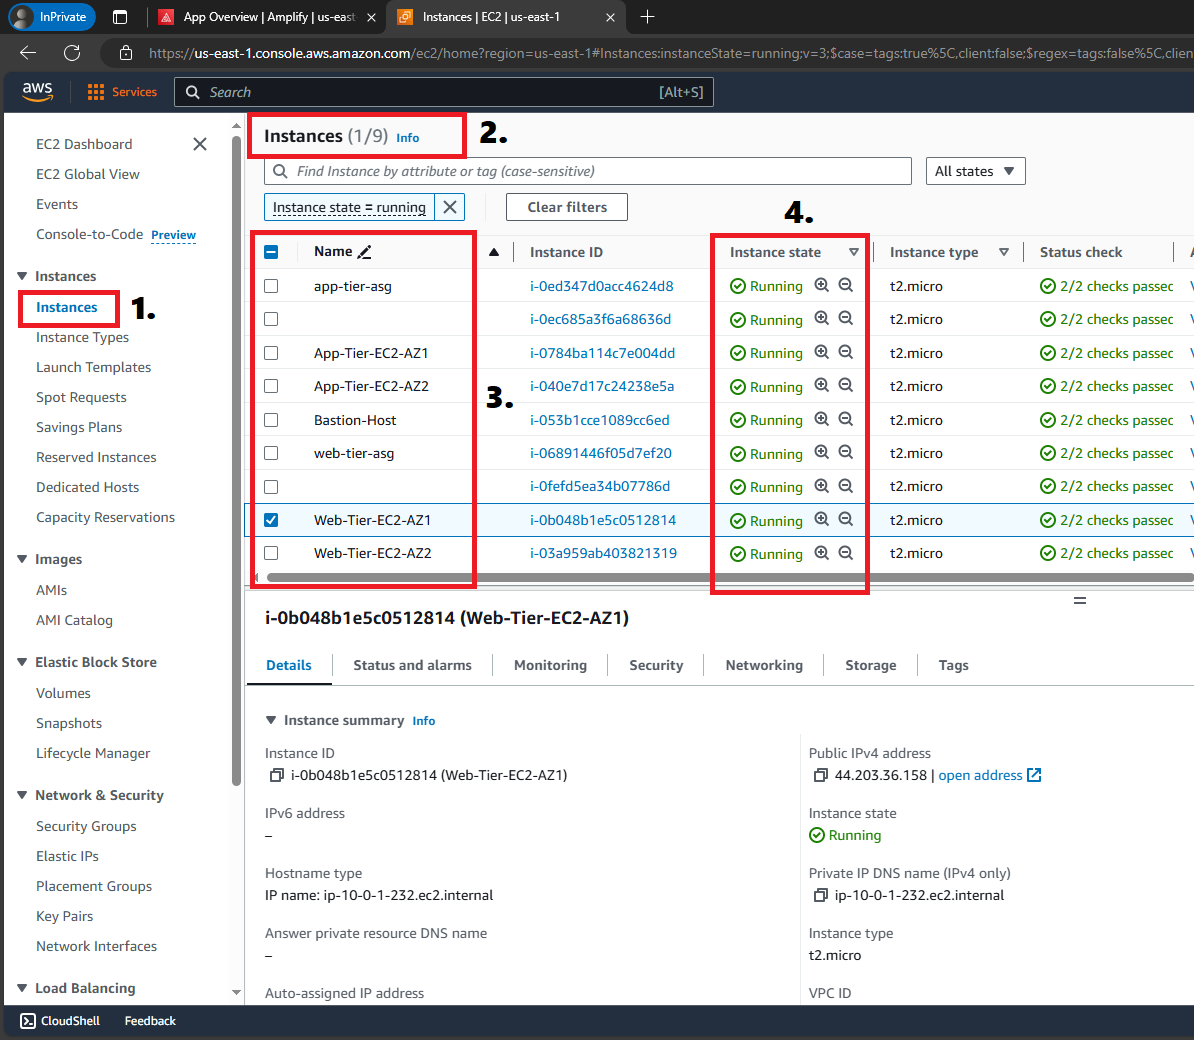Open the Instance type column filter arrow
The width and height of the screenshot is (1194, 1040).
click(1004, 252)
